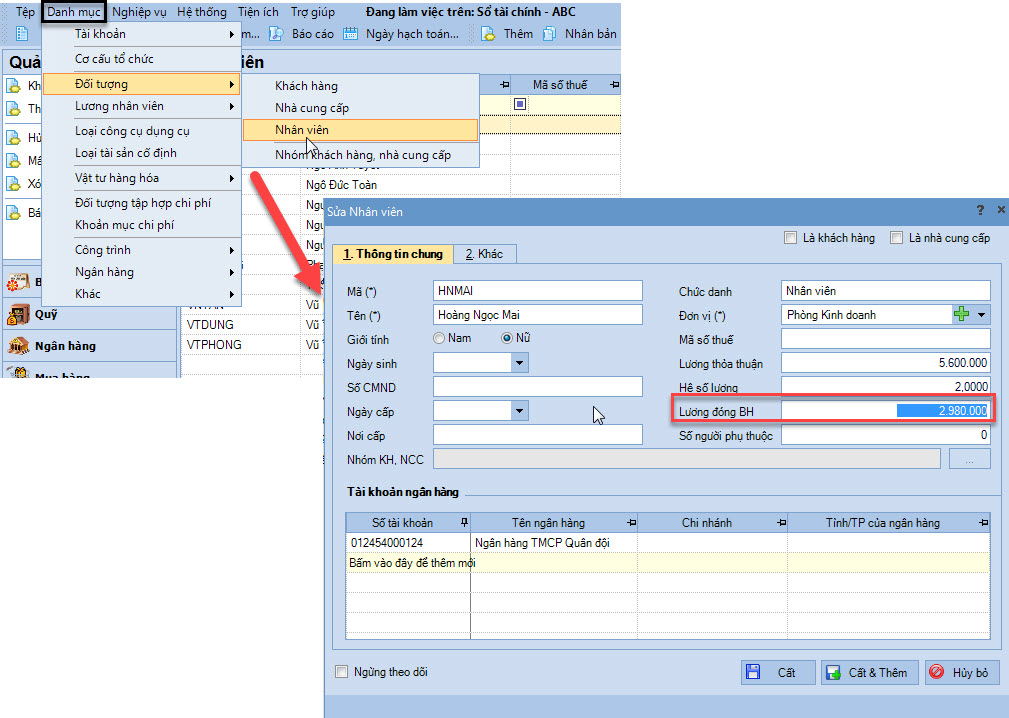Click the red cancel icon on Hủy bỏ
Screen dimensions: 1009x718
(936, 672)
